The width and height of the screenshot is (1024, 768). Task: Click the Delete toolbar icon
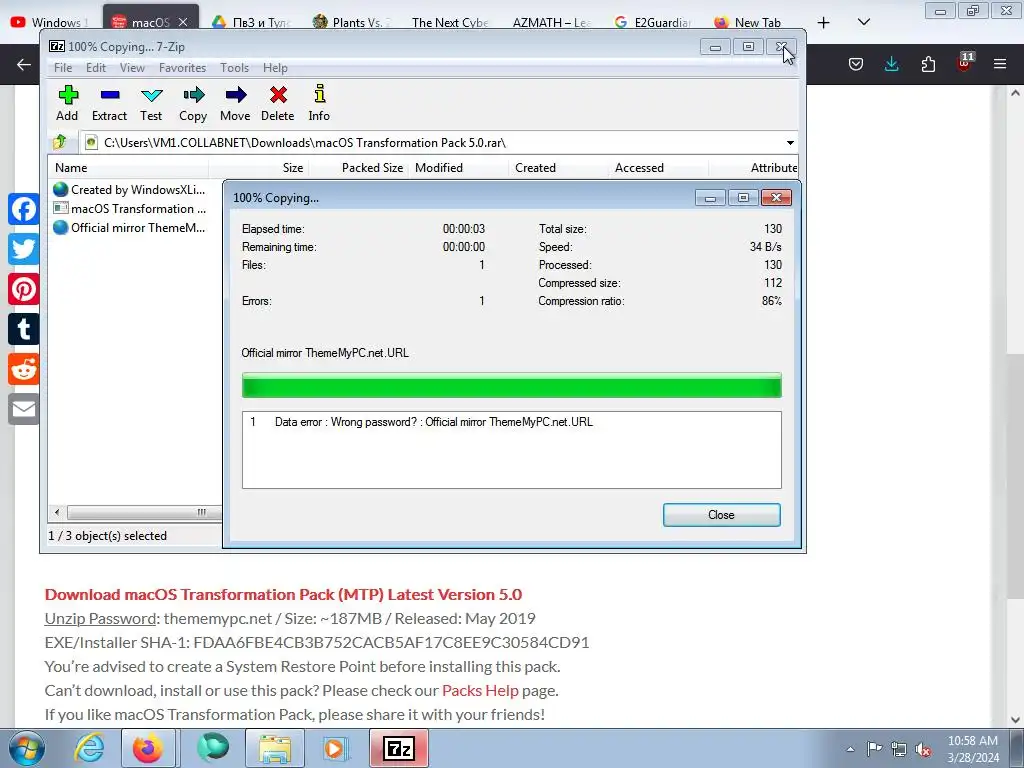tap(278, 103)
